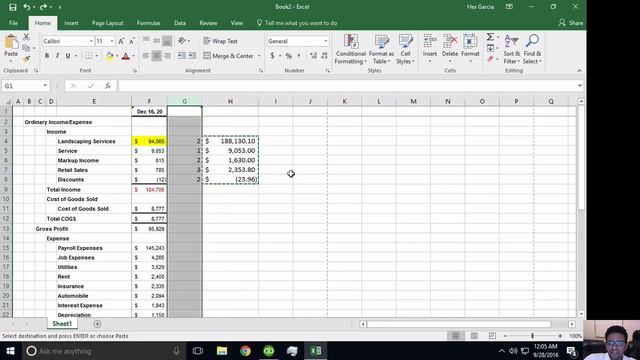The height and width of the screenshot is (360, 640).
Task: Expand the Merge & Center dropdown arrow
Action: point(259,56)
